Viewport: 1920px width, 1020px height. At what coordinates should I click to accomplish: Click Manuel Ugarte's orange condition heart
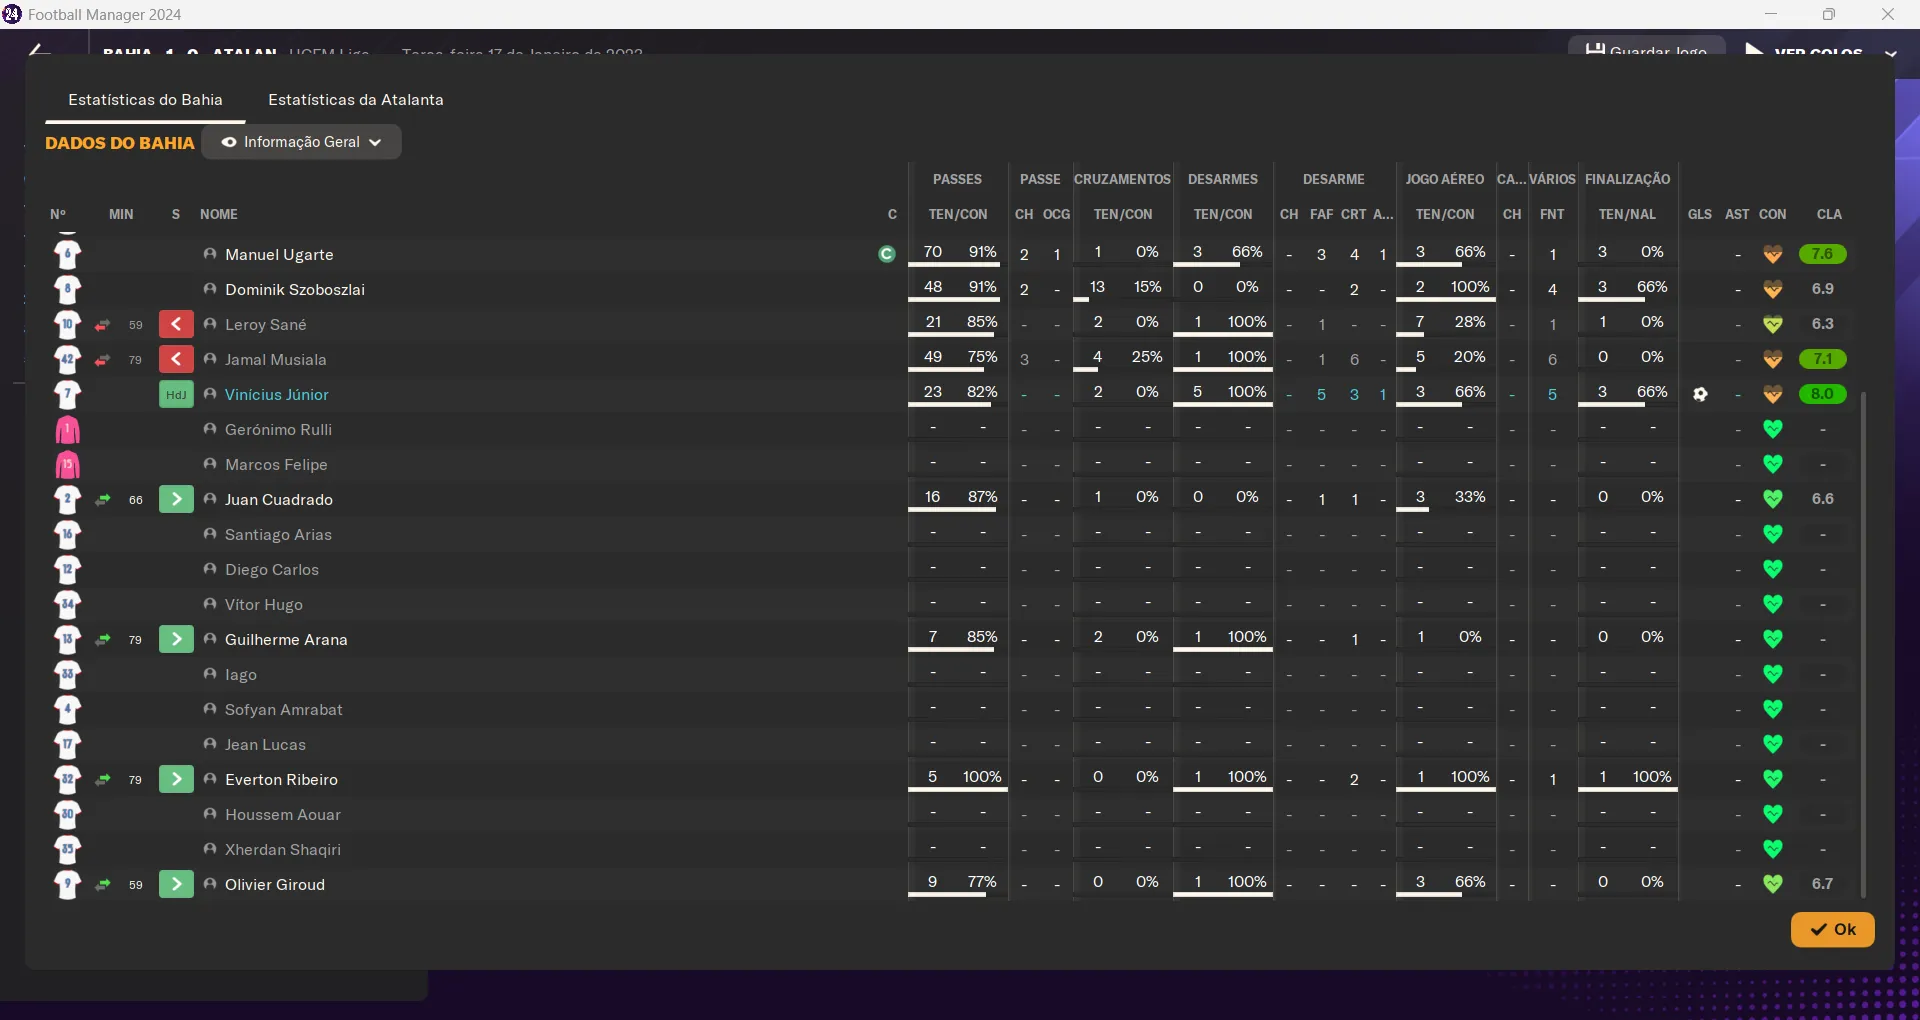[1773, 254]
